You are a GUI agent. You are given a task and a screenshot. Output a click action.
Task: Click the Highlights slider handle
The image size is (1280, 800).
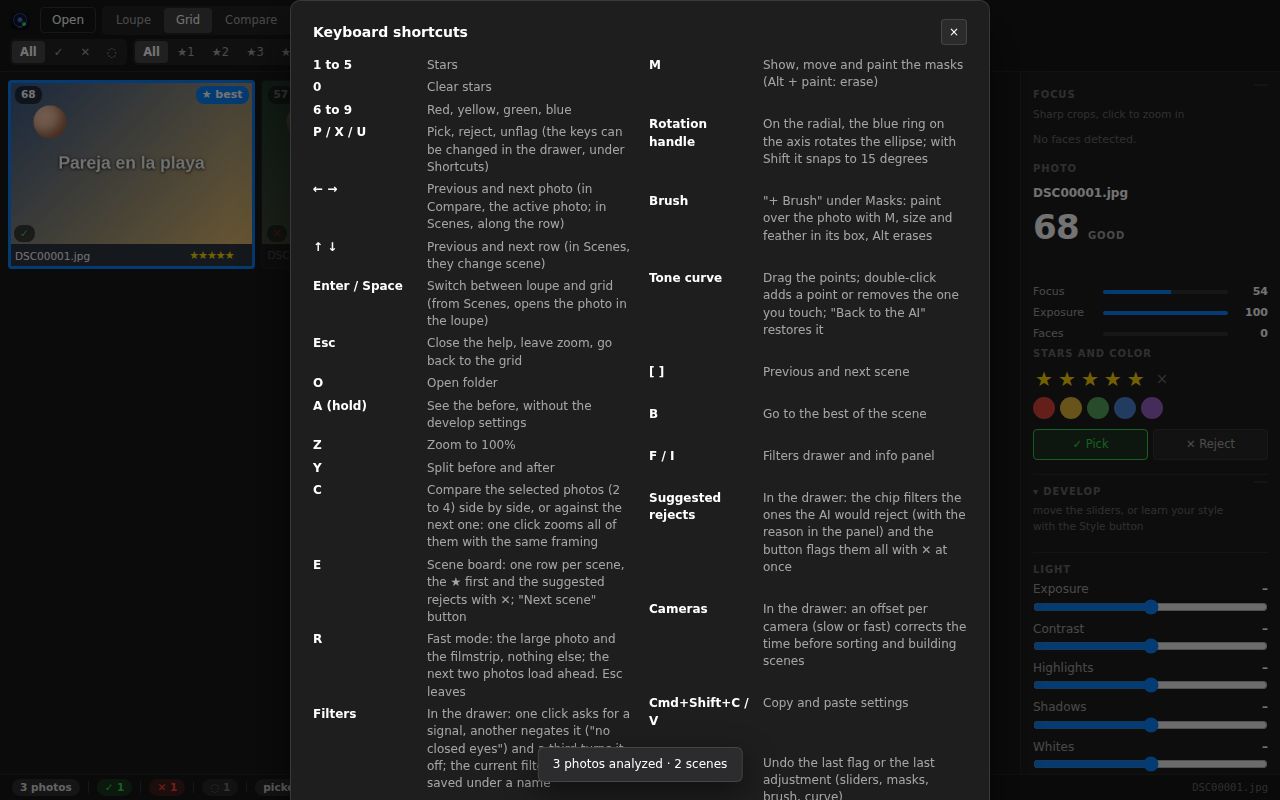(x=1151, y=685)
